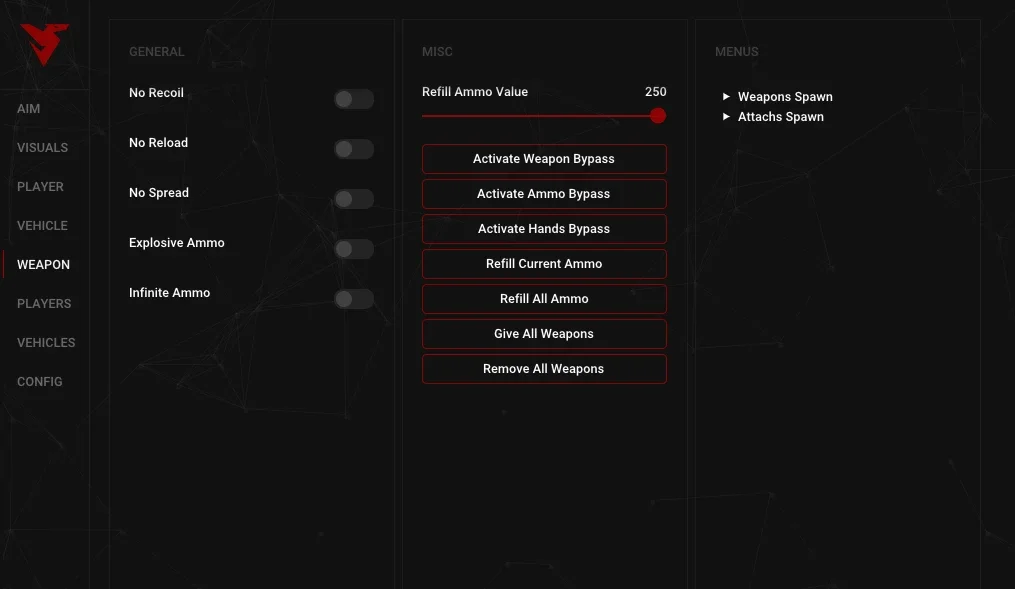Click the MENUS section heading
Viewport: 1015px width, 589px height.
click(x=737, y=52)
